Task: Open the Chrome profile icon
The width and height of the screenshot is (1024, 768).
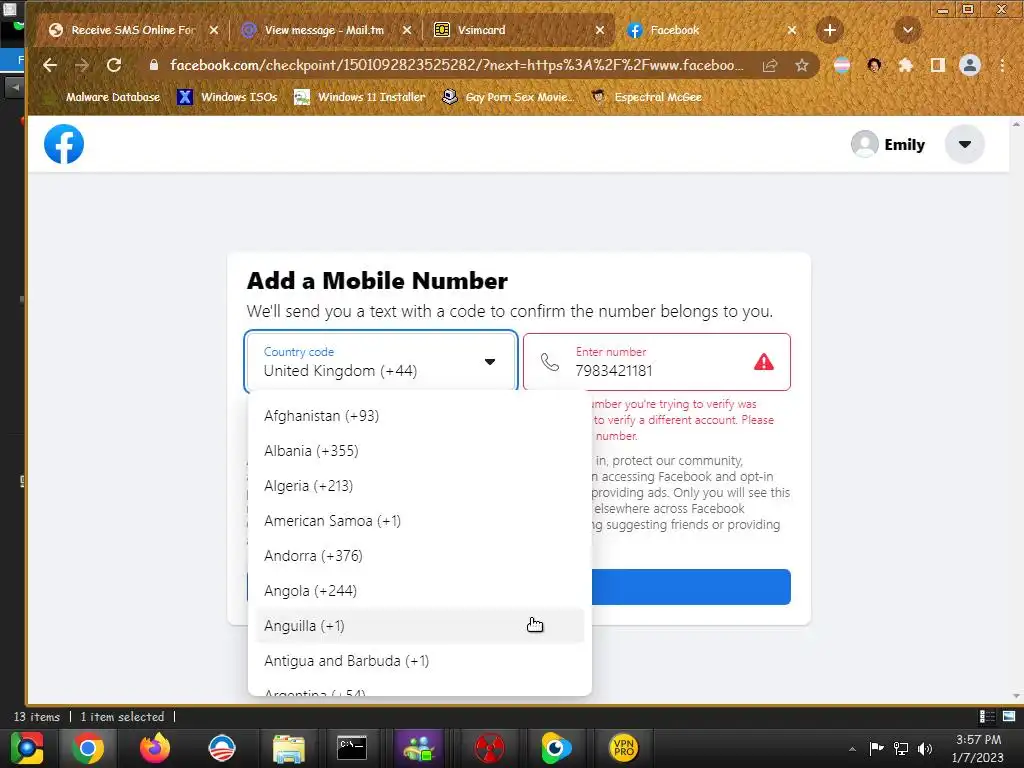Action: (970, 65)
